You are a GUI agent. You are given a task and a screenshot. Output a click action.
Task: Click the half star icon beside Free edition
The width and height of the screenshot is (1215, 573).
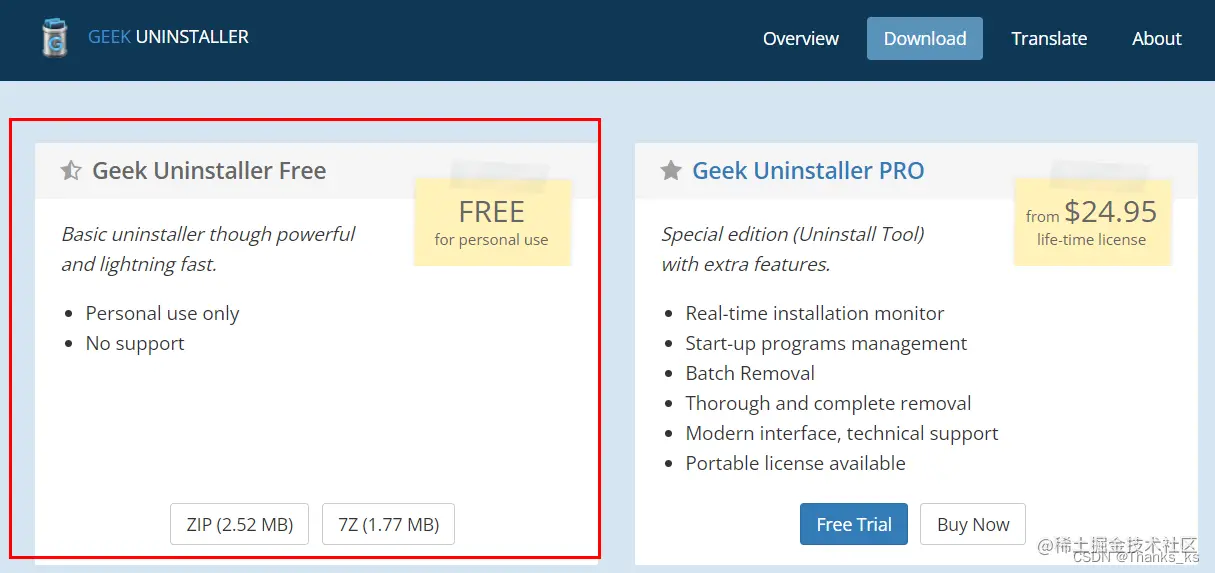click(71, 171)
